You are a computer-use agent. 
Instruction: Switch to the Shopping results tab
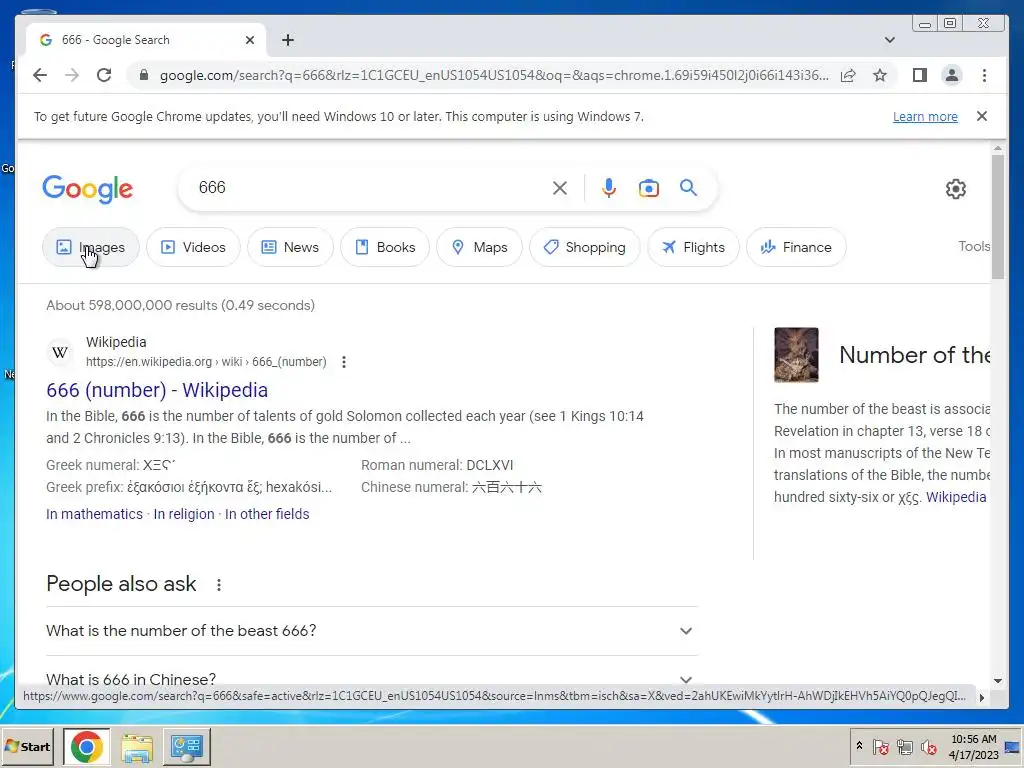(584, 247)
